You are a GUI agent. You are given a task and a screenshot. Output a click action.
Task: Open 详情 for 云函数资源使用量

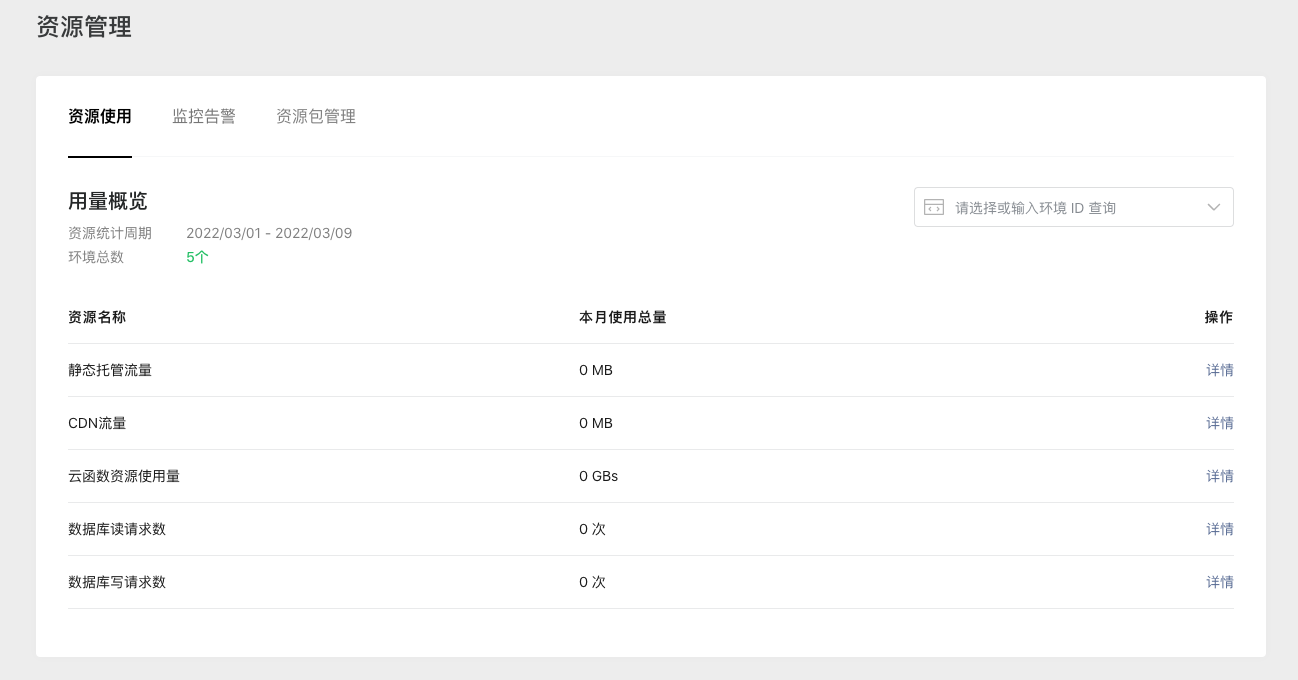click(x=1220, y=476)
